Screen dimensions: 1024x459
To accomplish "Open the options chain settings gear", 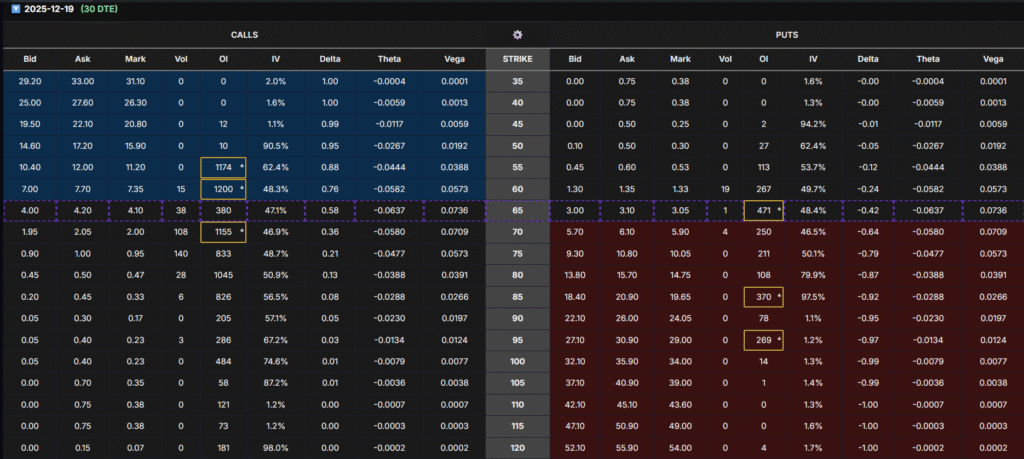I will (x=517, y=34).
